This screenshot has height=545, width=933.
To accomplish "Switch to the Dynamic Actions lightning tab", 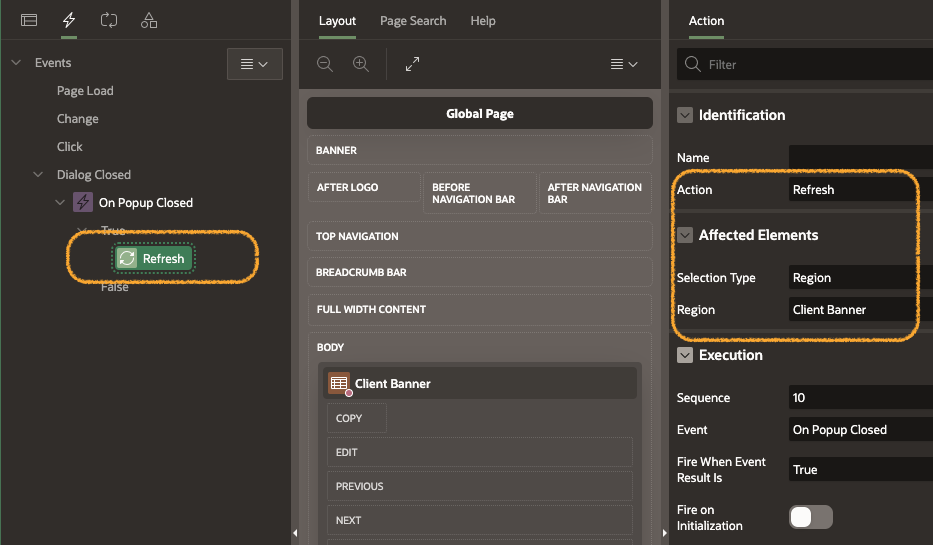I will (x=69, y=20).
